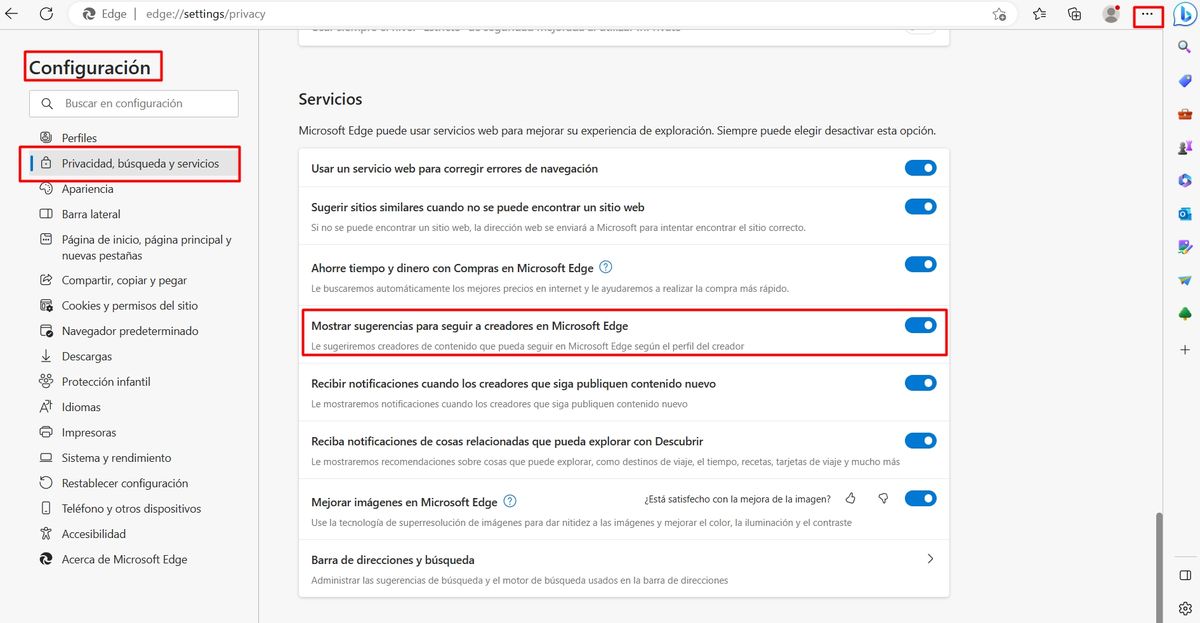Open the Games panel in the sidebar
Viewport: 1200px width, 623px height.
point(1184,147)
